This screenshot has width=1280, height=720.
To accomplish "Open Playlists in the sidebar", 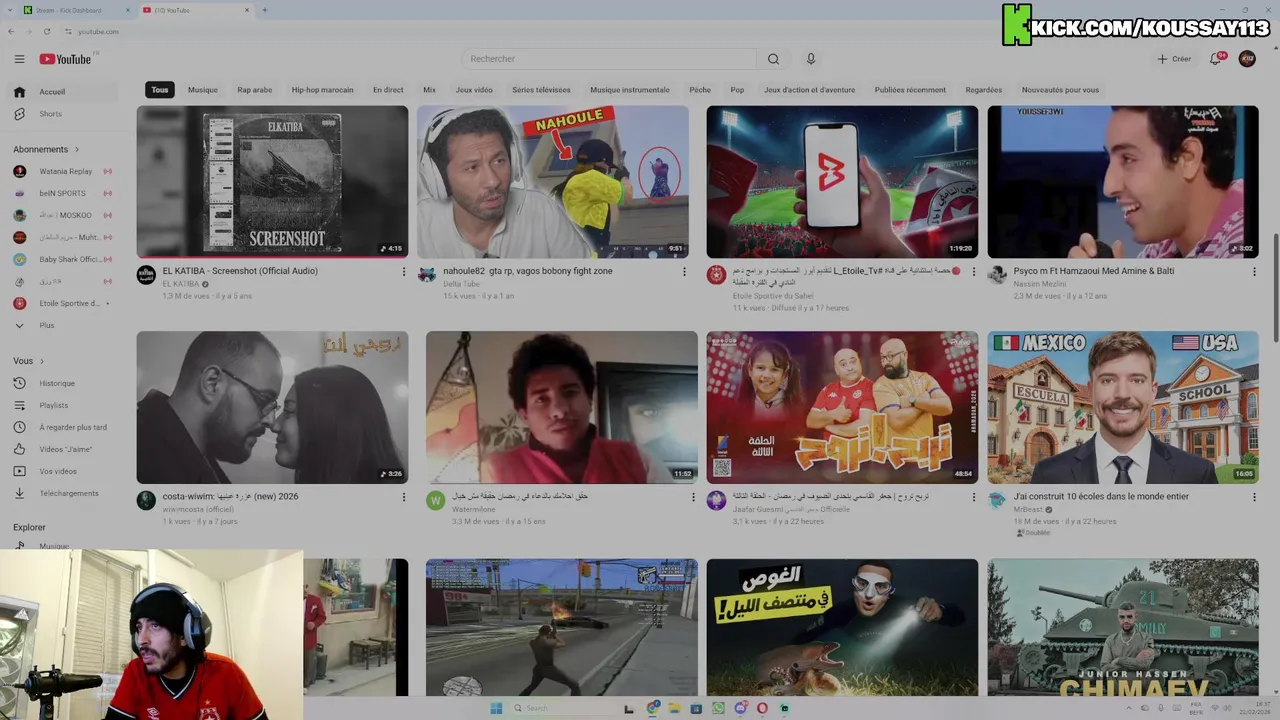I will click(63, 405).
